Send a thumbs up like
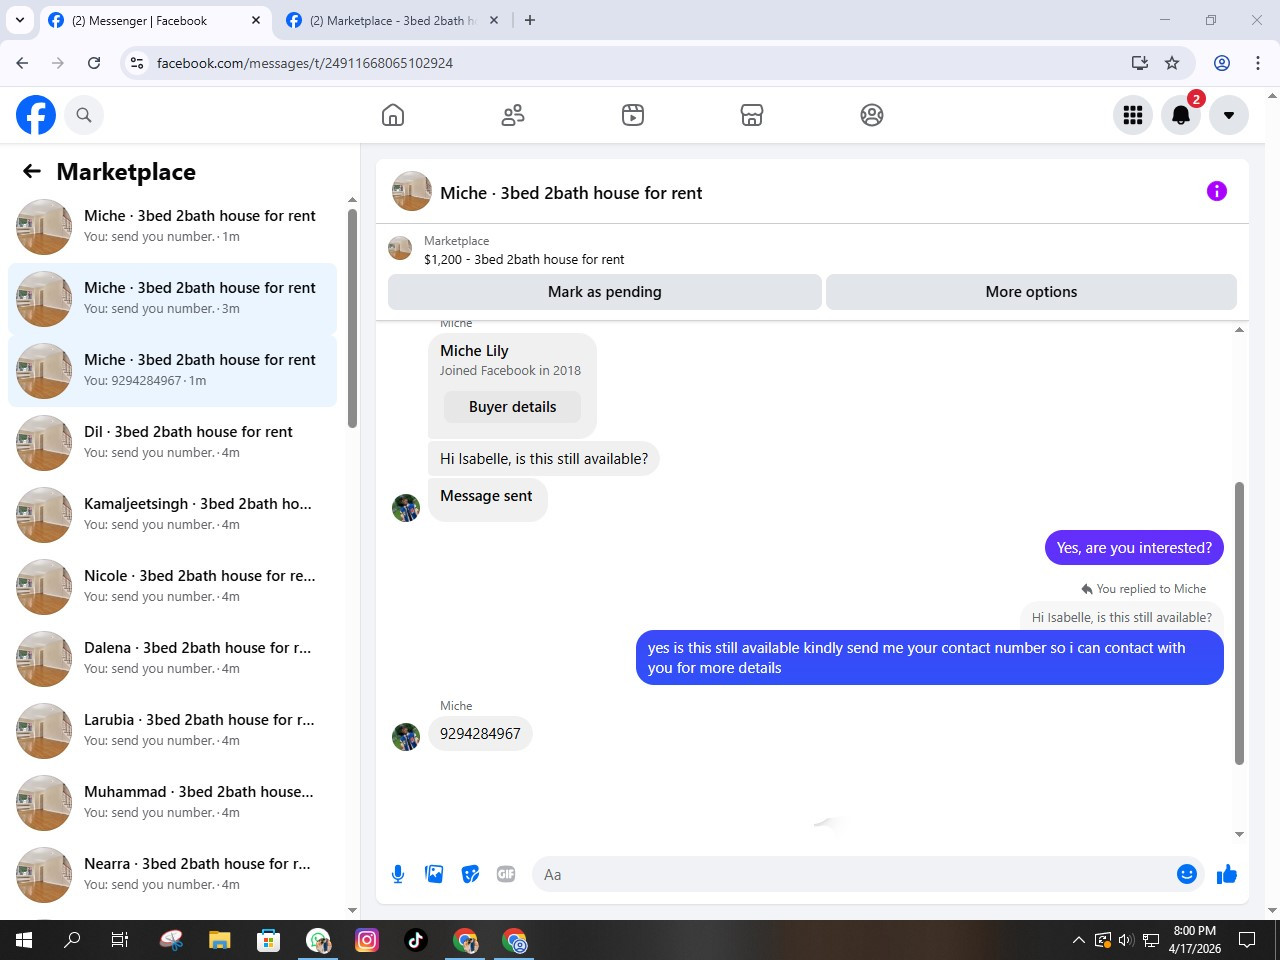1280x960 pixels. pos(1227,874)
